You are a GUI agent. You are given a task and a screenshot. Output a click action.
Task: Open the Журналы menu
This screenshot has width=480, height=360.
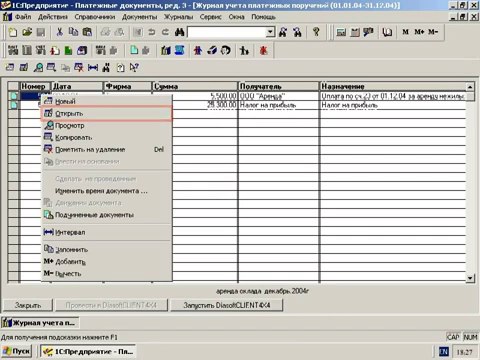tap(178, 17)
